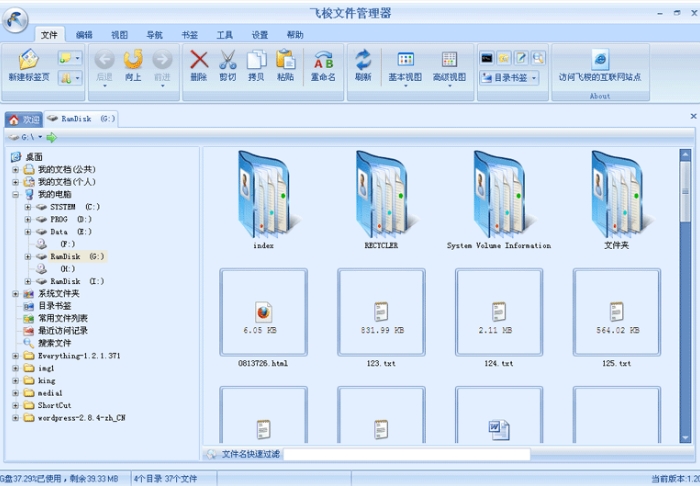700x486 pixels.
Task: Open the Basic View (基本视图) icon
Action: [405, 59]
